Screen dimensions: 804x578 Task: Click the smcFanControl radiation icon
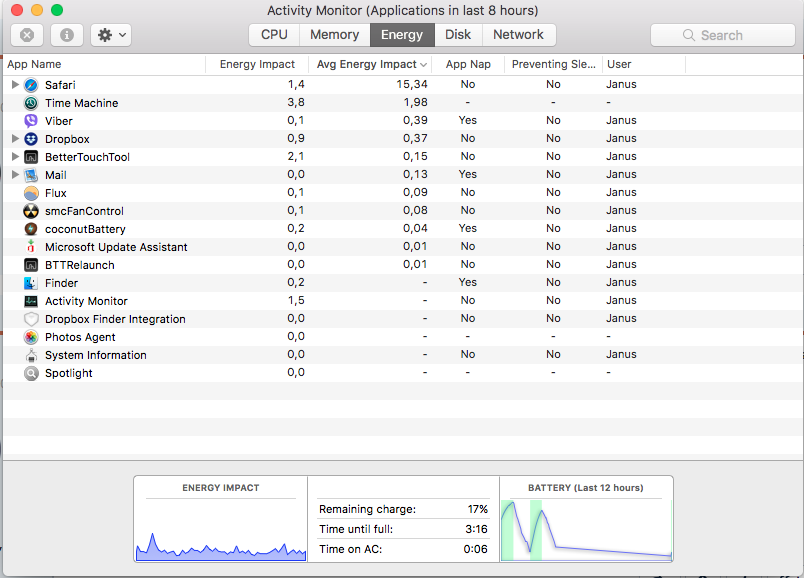(31, 211)
